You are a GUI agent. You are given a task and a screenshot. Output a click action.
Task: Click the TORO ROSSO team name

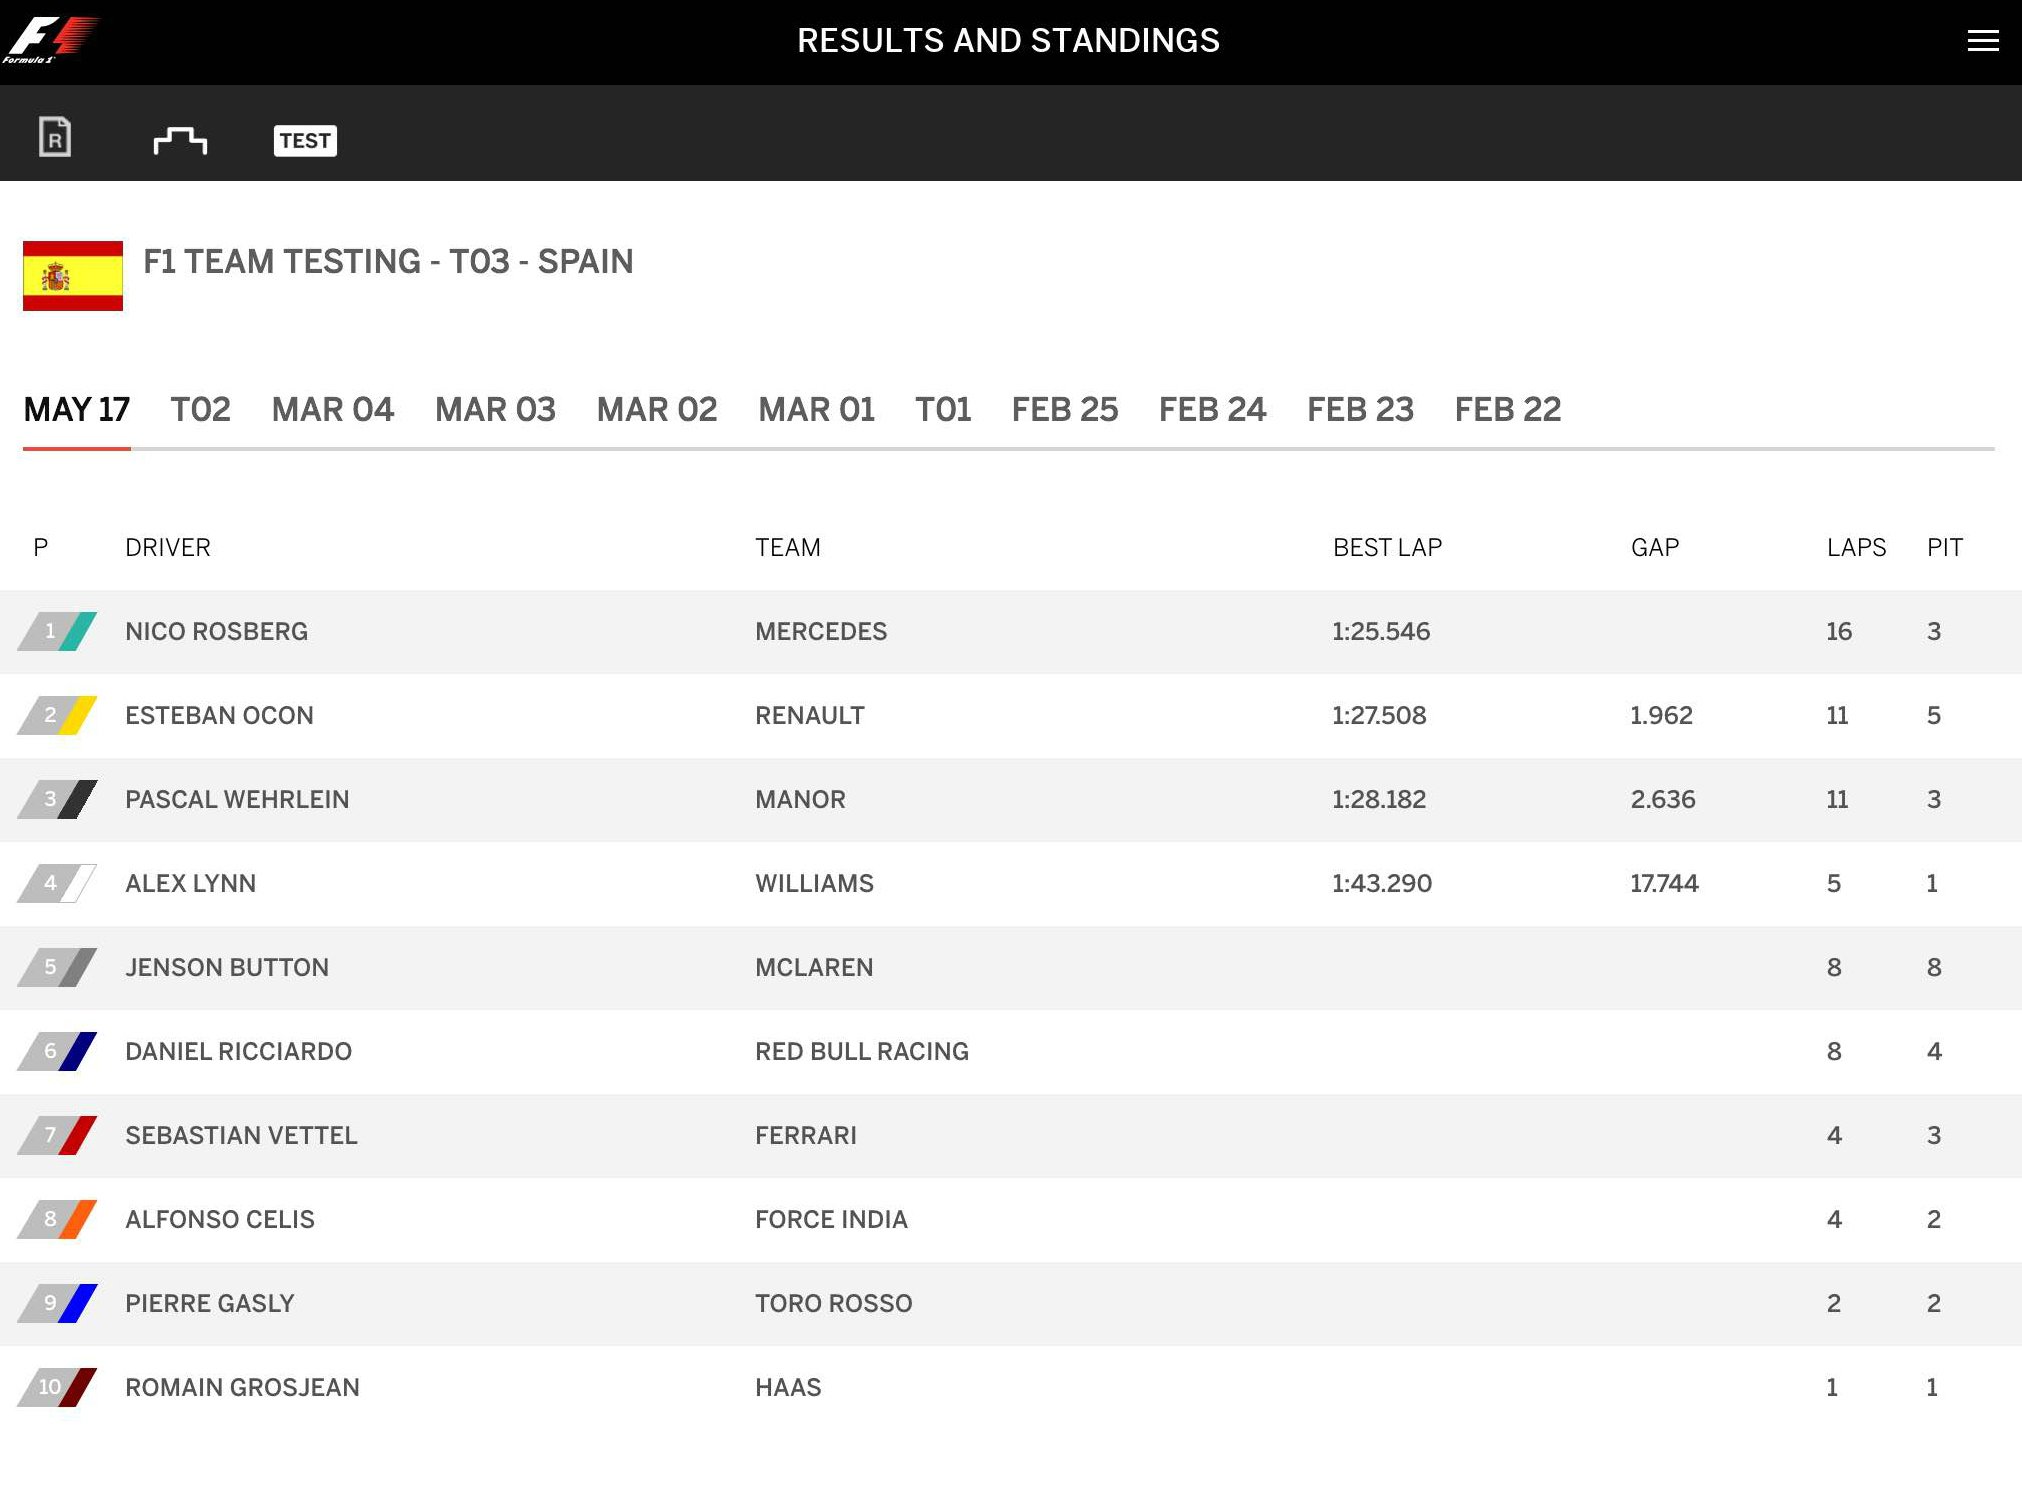[x=834, y=1304]
